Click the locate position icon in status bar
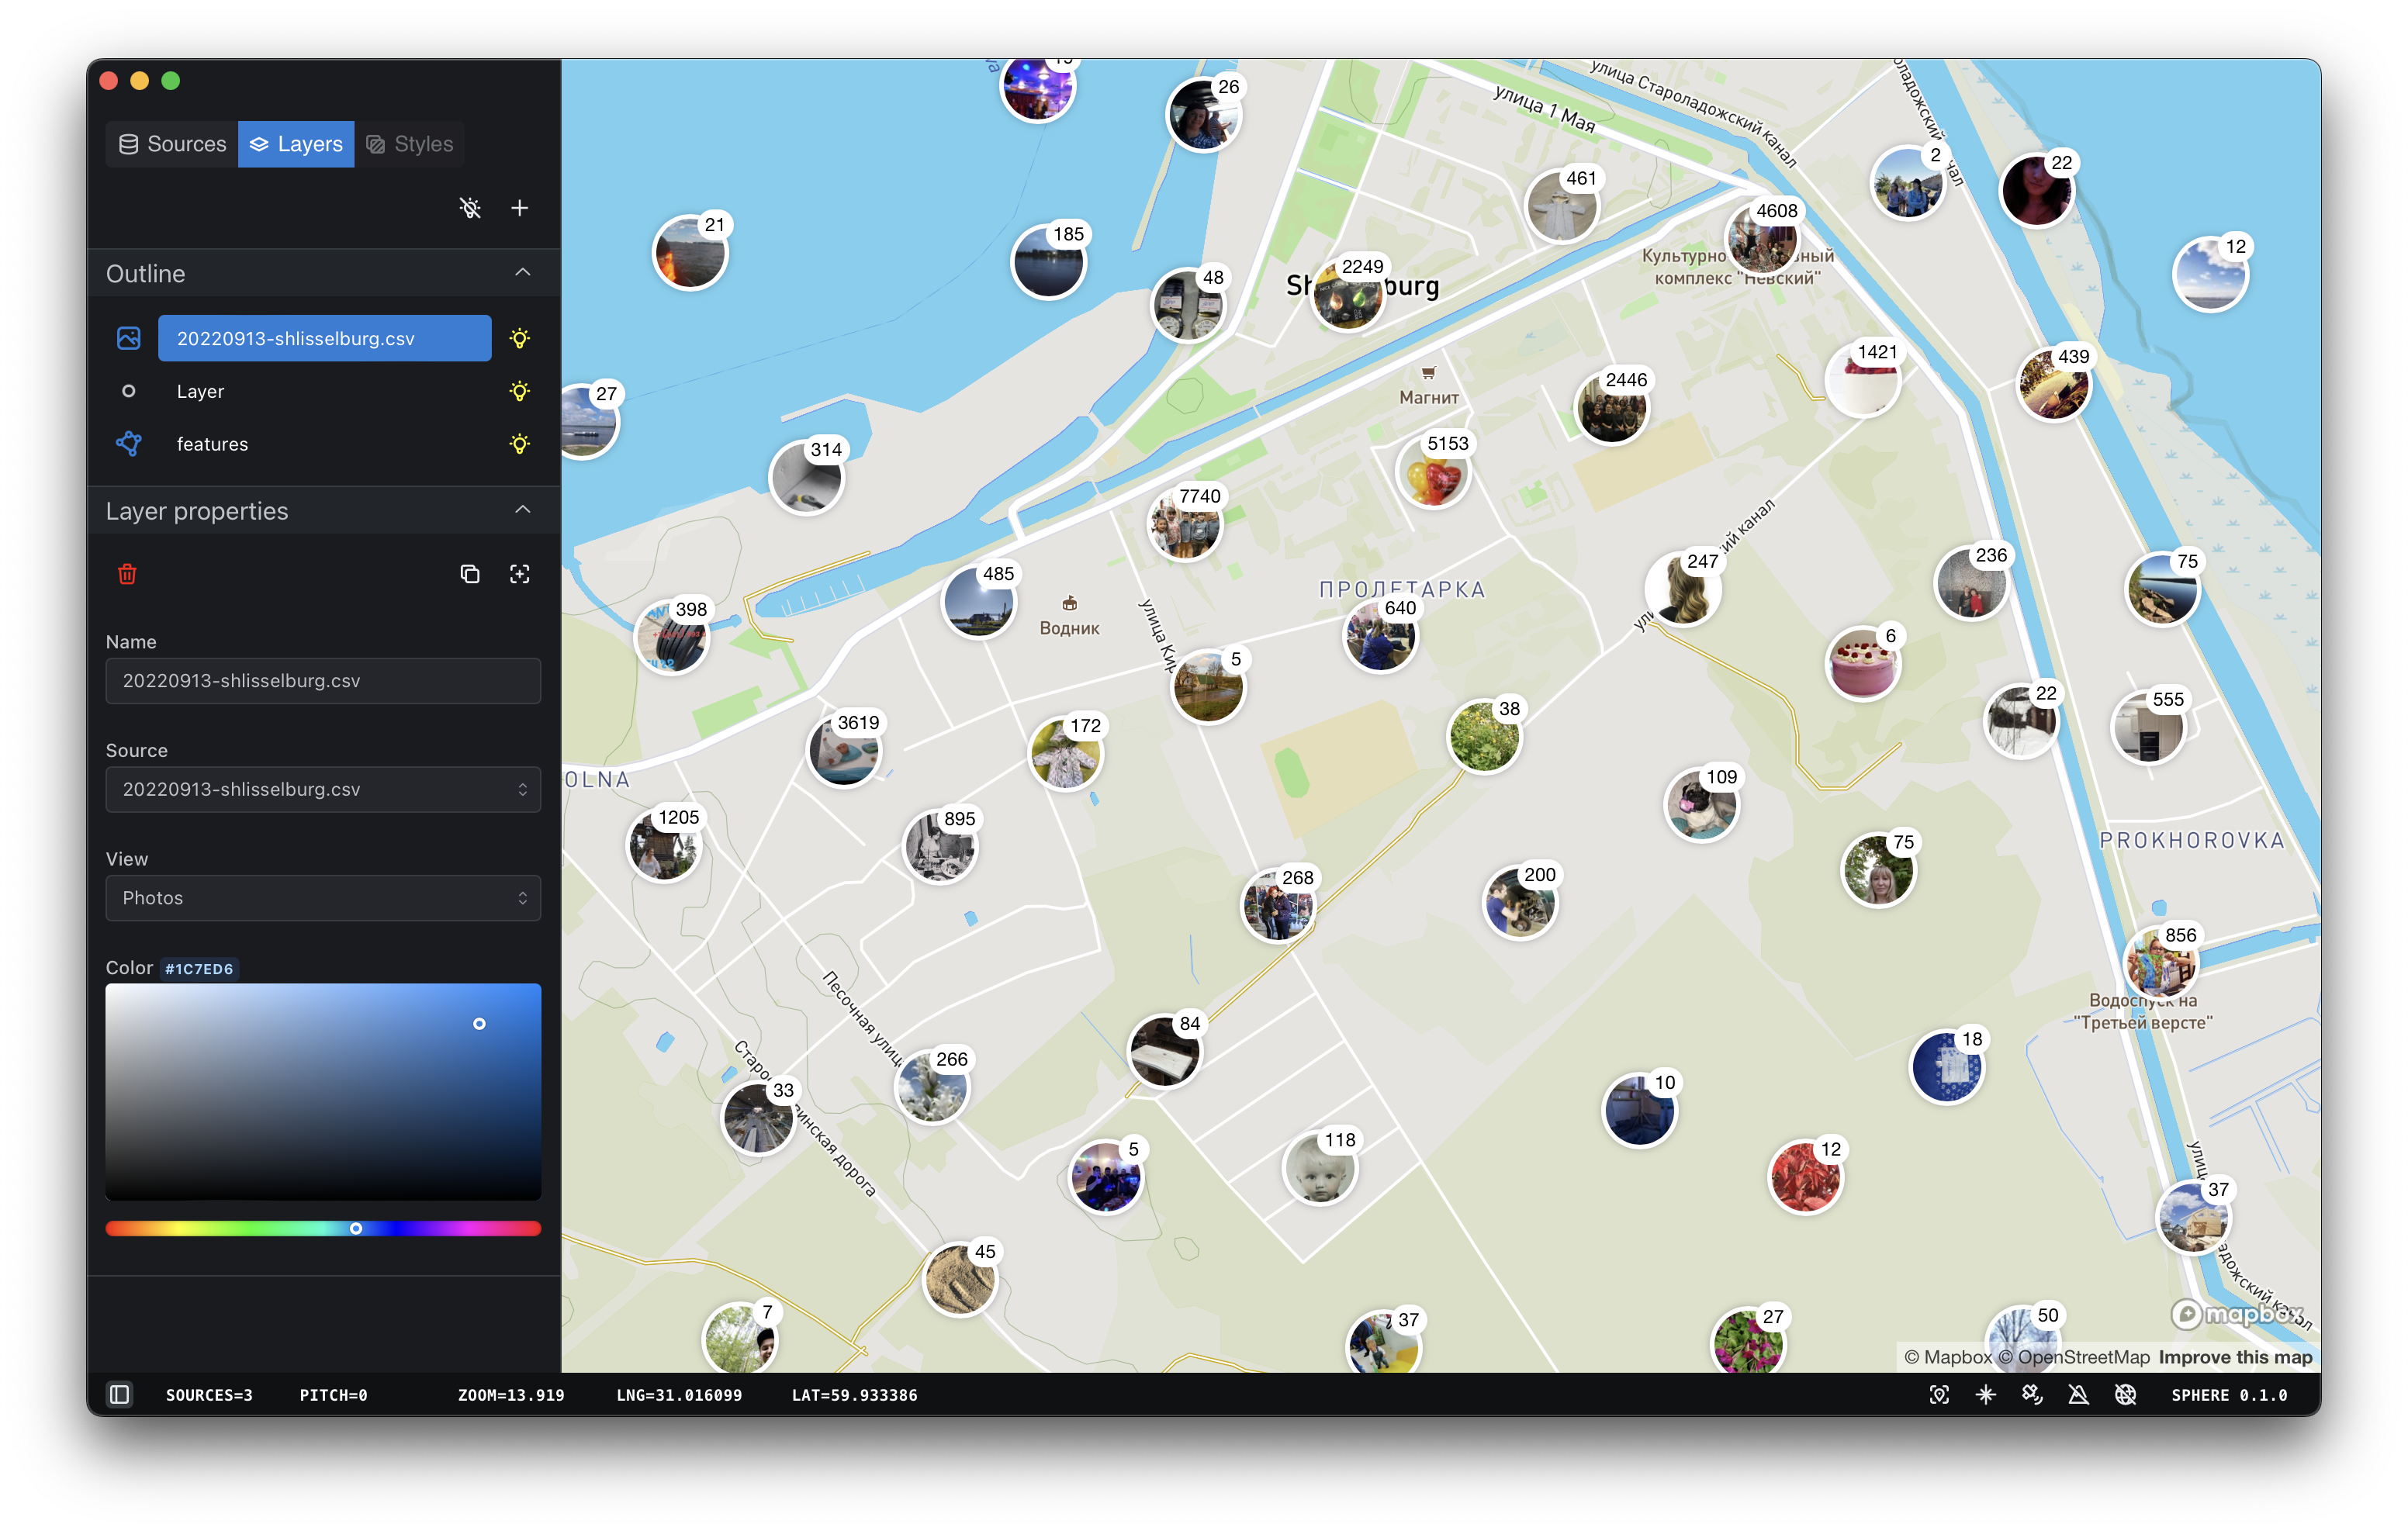 [1938, 1394]
